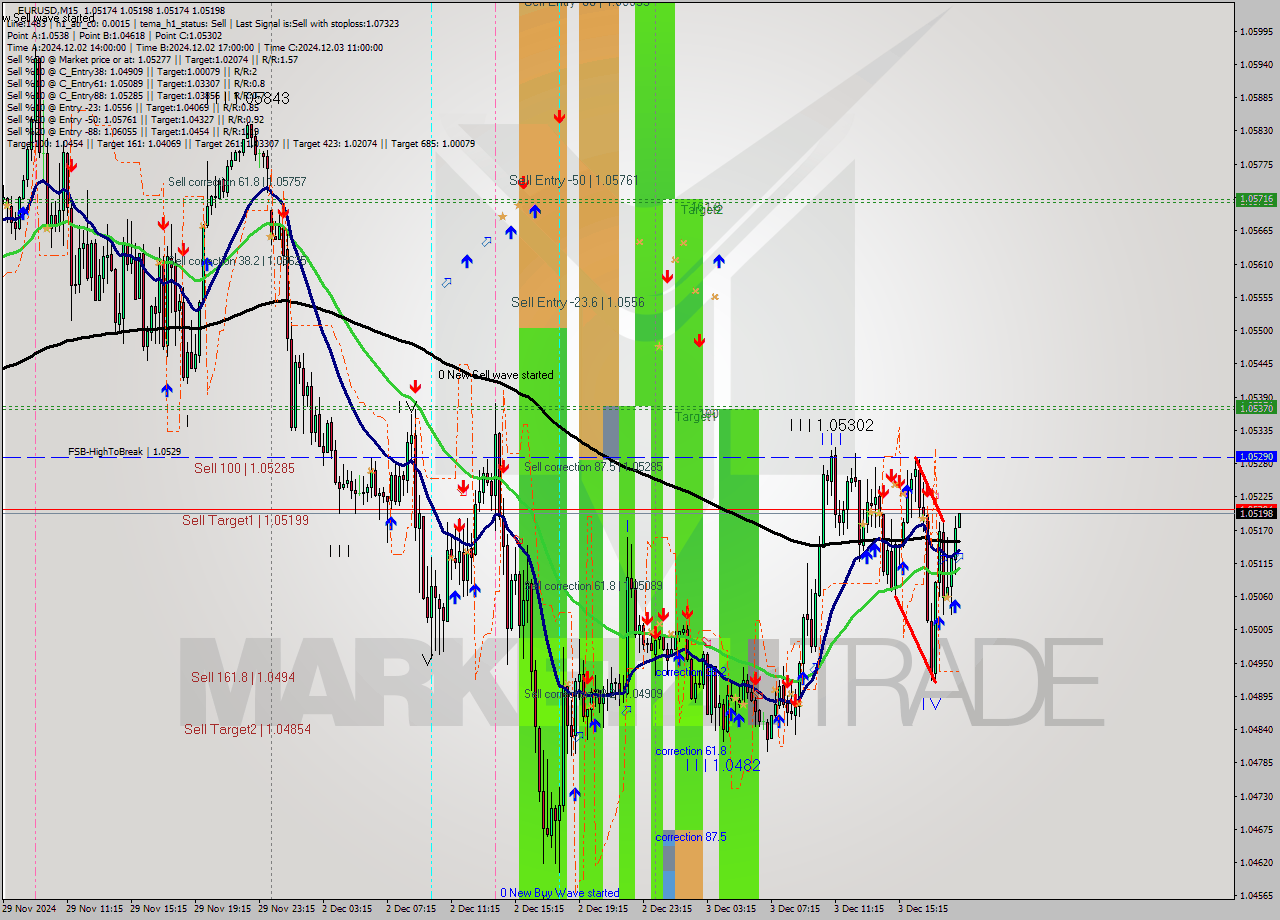The width and height of the screenshot is (1280, 920).
Task: Select the 'Sell 161.8 | 1.0494' label
Action: [243, 677]
